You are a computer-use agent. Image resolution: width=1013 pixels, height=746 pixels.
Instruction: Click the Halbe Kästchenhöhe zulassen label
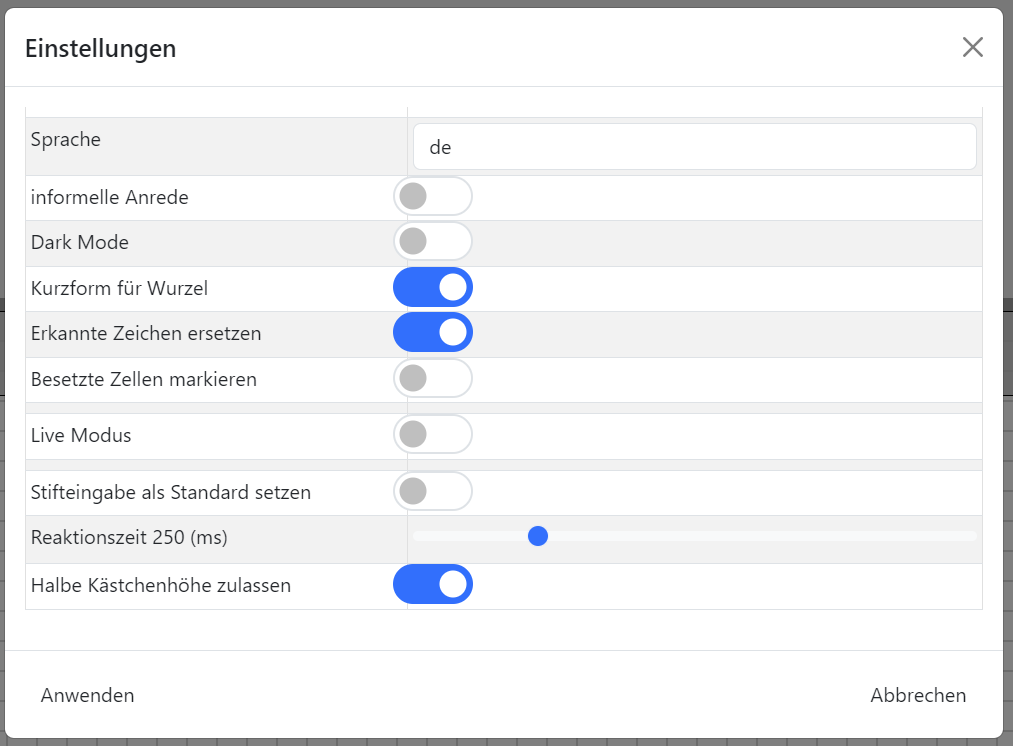tap(161, 585)
